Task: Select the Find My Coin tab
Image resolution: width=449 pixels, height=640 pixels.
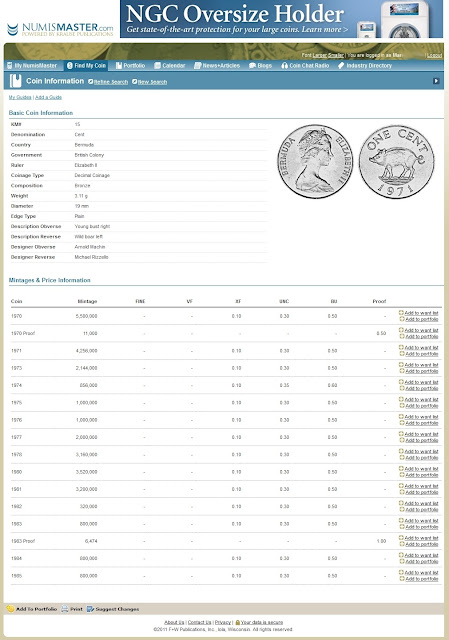Action: click(x=86, y=65)
